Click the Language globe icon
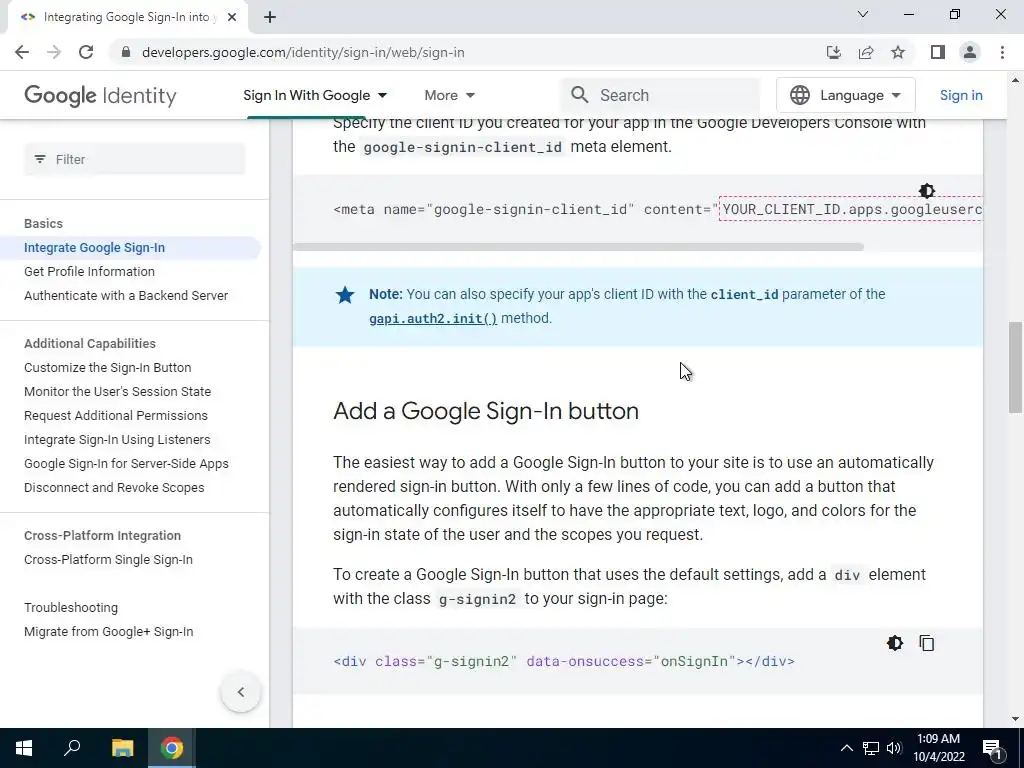1024x768 pixels. (799, 95)
